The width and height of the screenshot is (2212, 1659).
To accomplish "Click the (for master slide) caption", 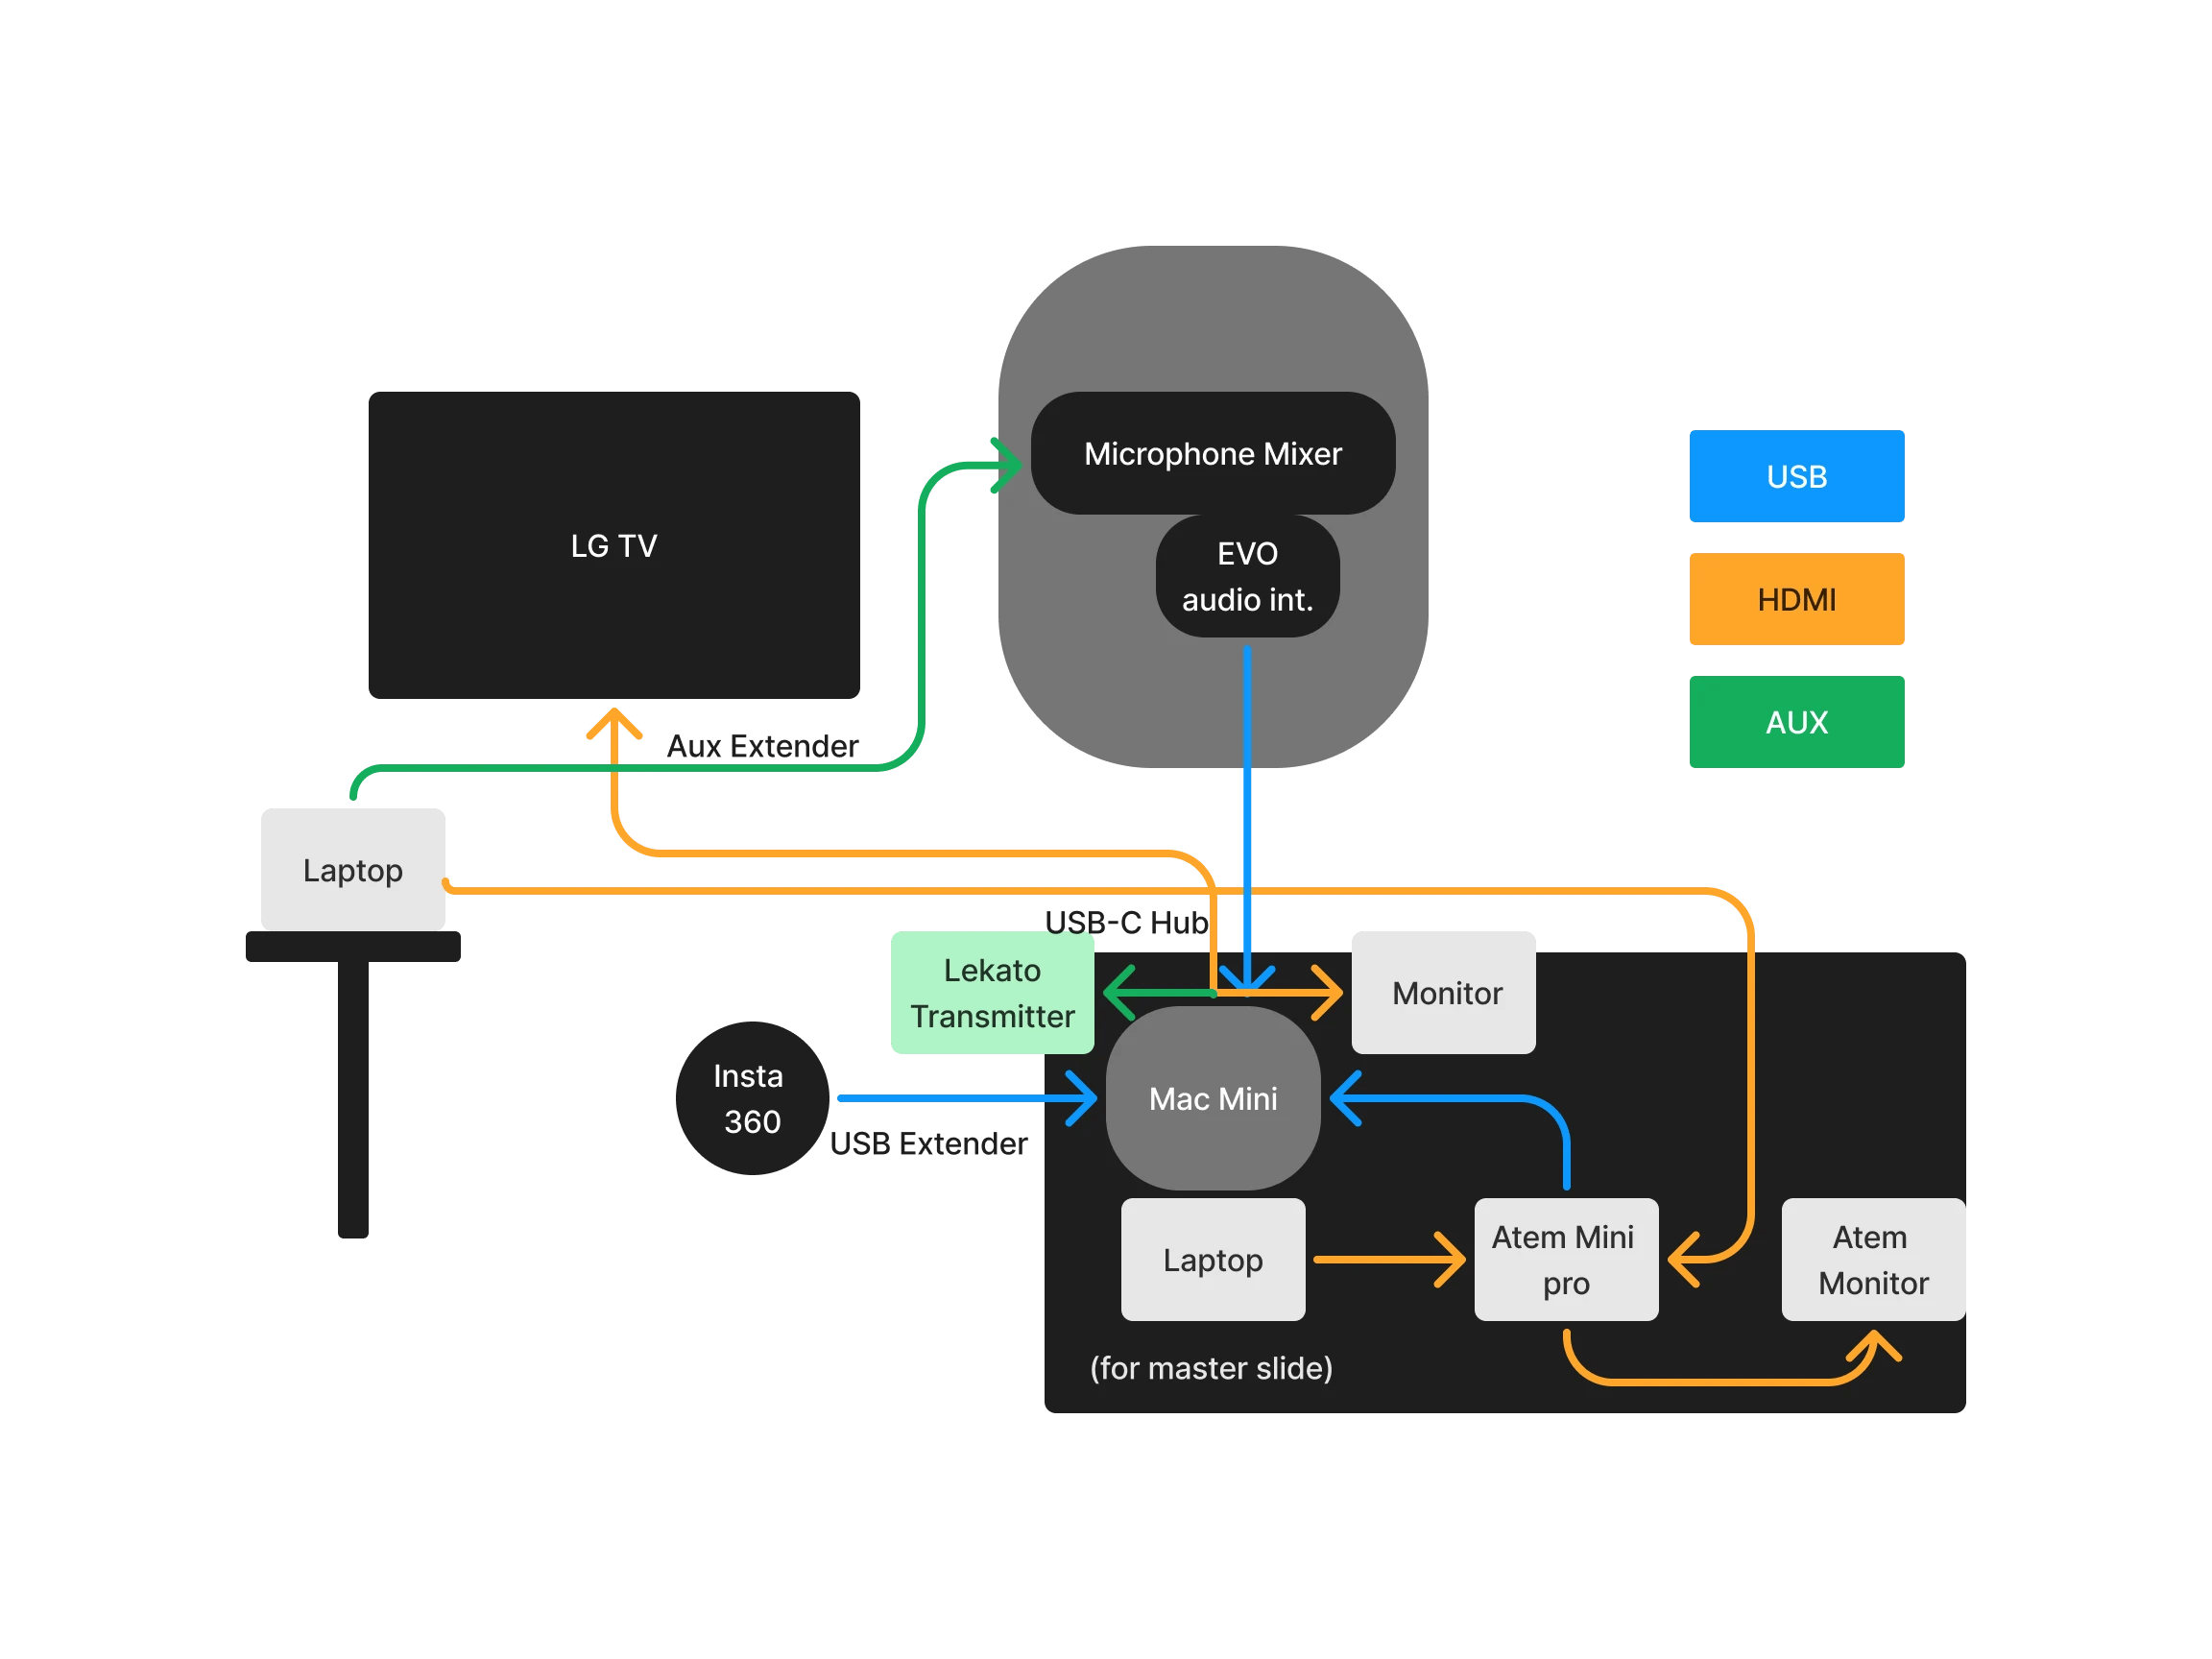I will (x=1211, y=1368).
